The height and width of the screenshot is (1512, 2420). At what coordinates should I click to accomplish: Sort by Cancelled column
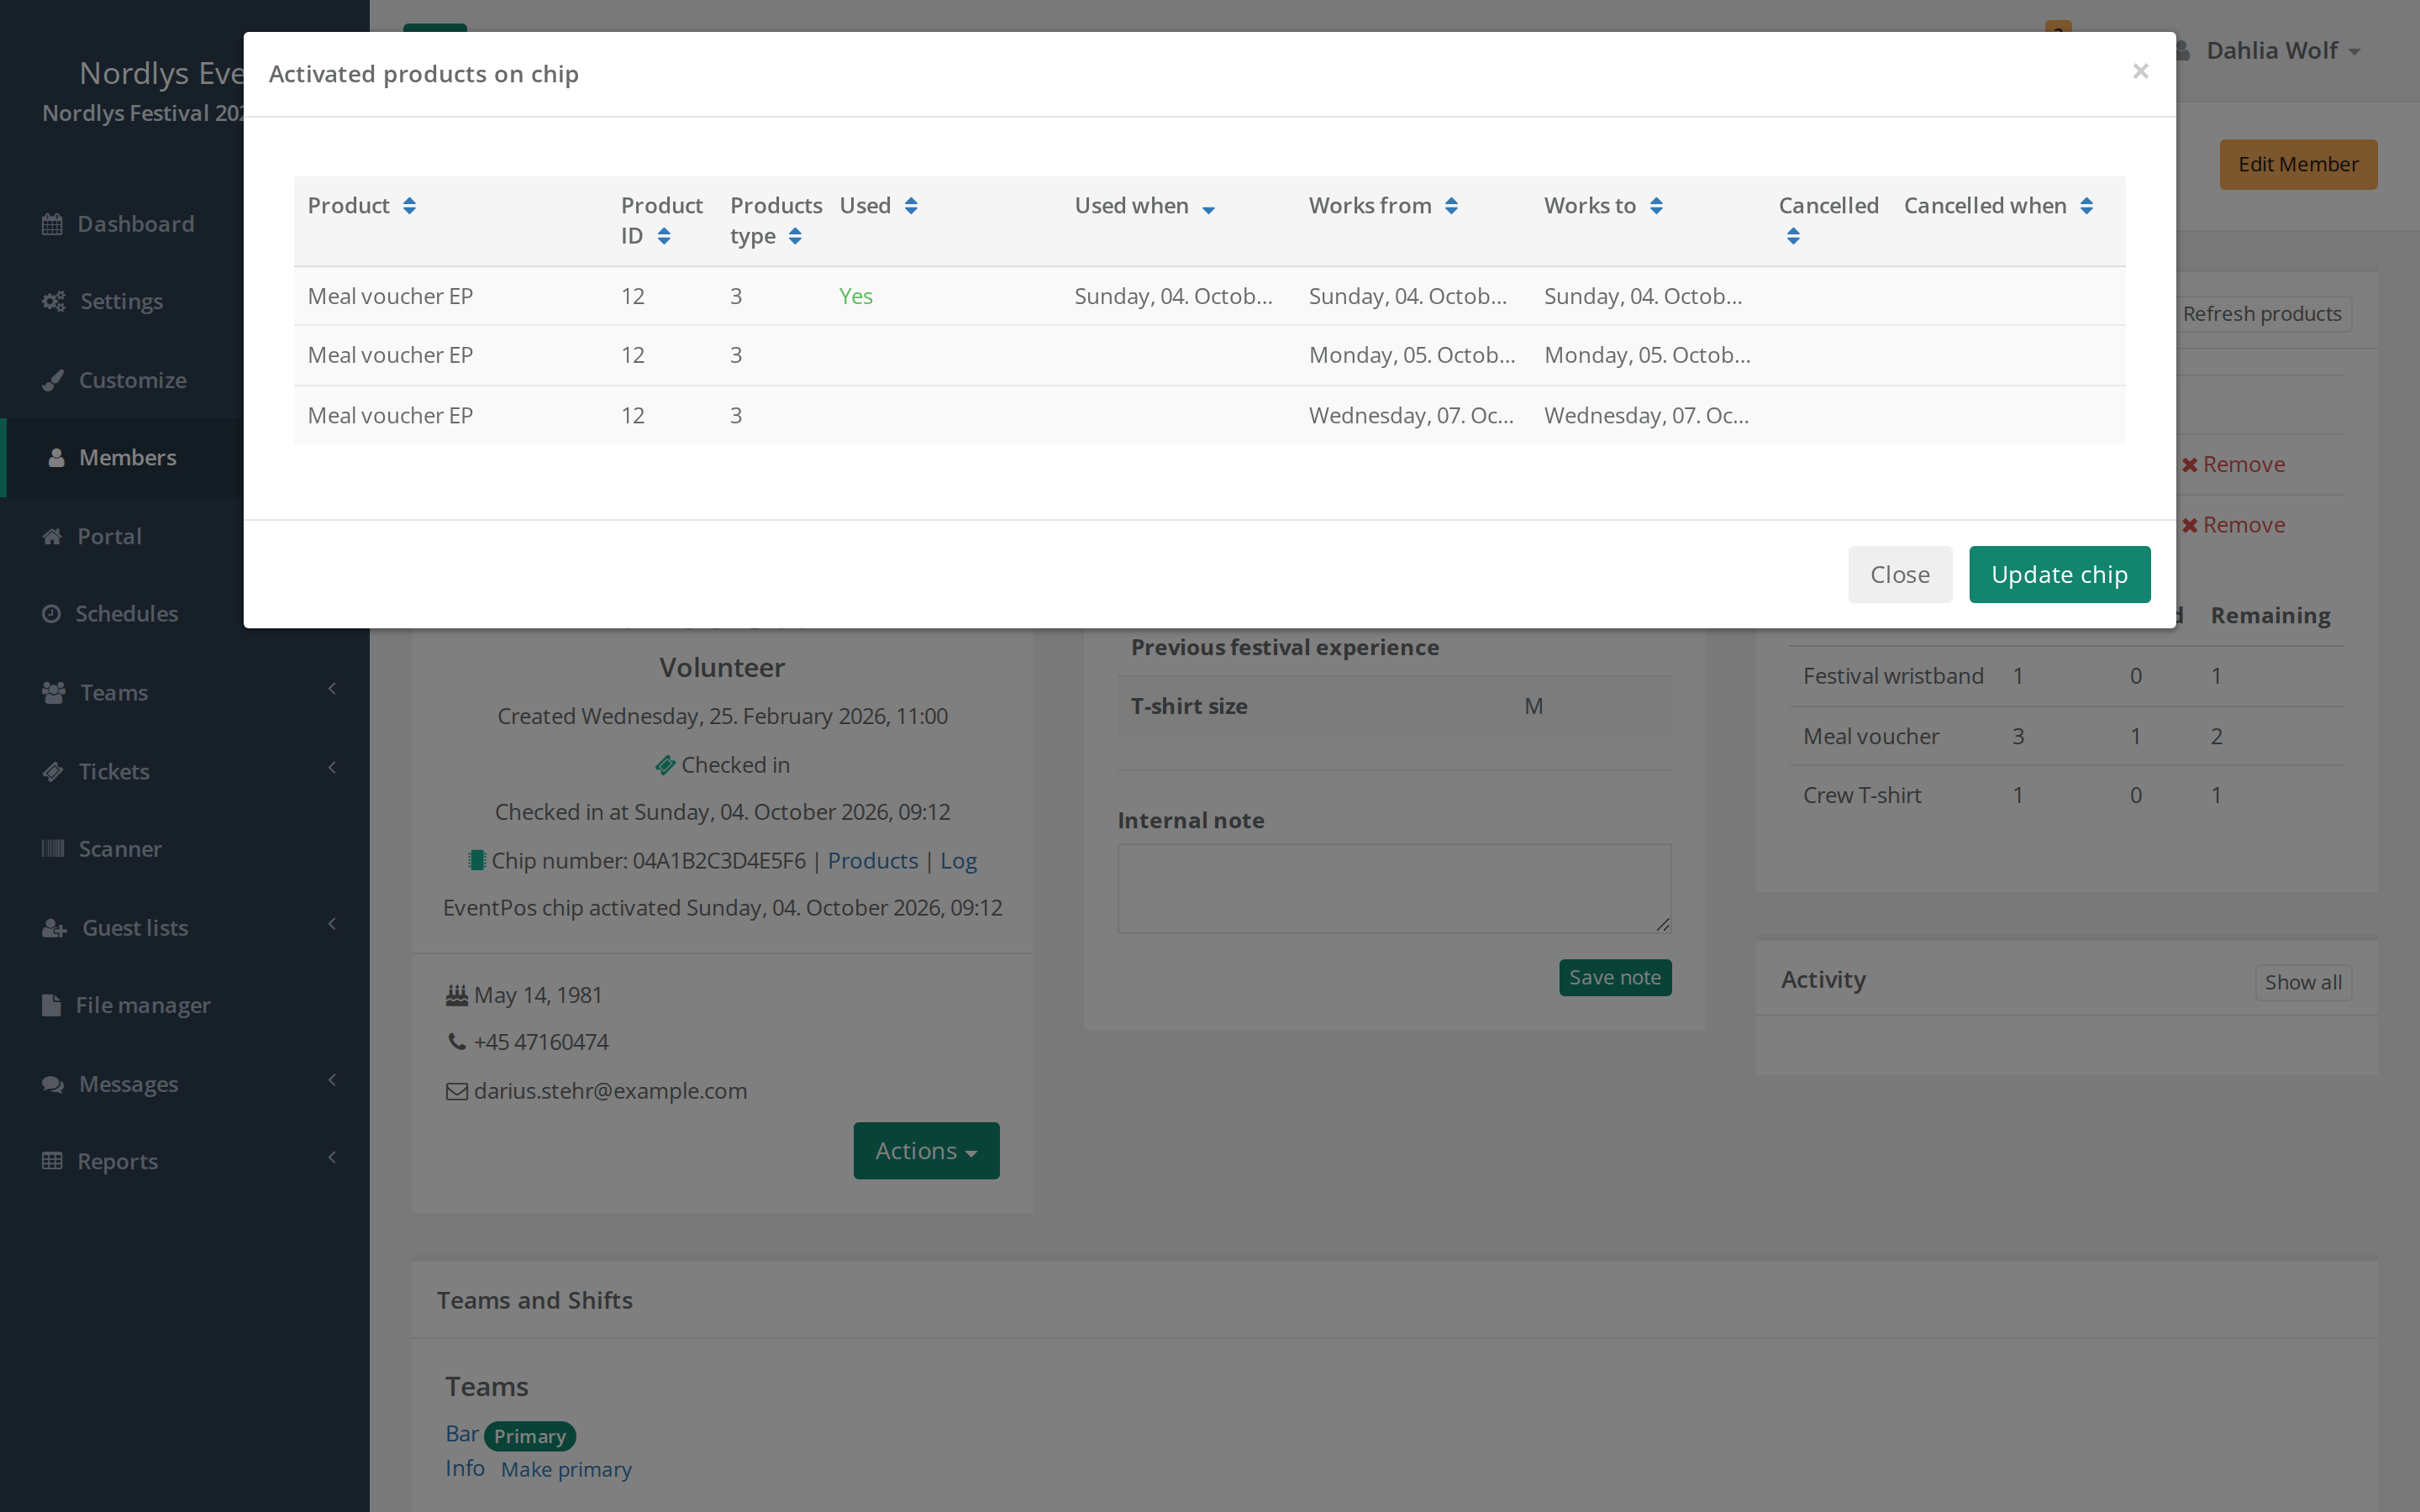tap(1828, 221)
